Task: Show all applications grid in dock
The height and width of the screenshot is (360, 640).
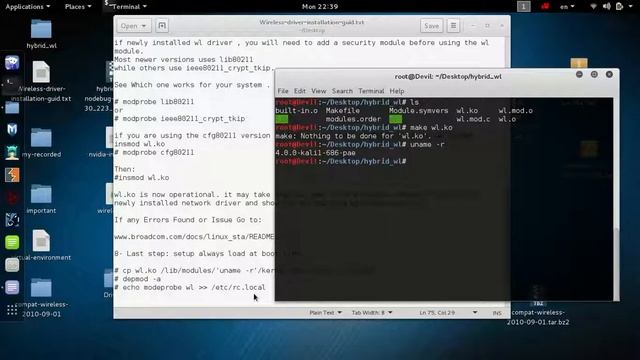Action: pyautogui.click(x=12, y=310)
